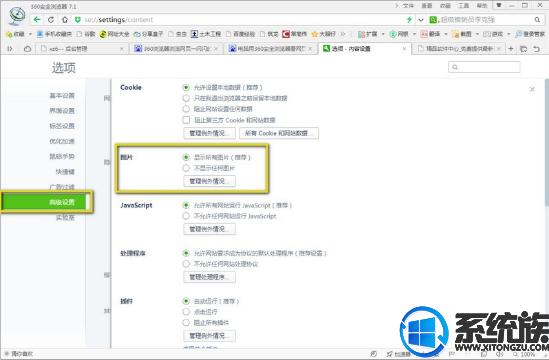Click the undo closed tab icon
549x360 pixels.
pyautogui.click(x=536, y=49)
